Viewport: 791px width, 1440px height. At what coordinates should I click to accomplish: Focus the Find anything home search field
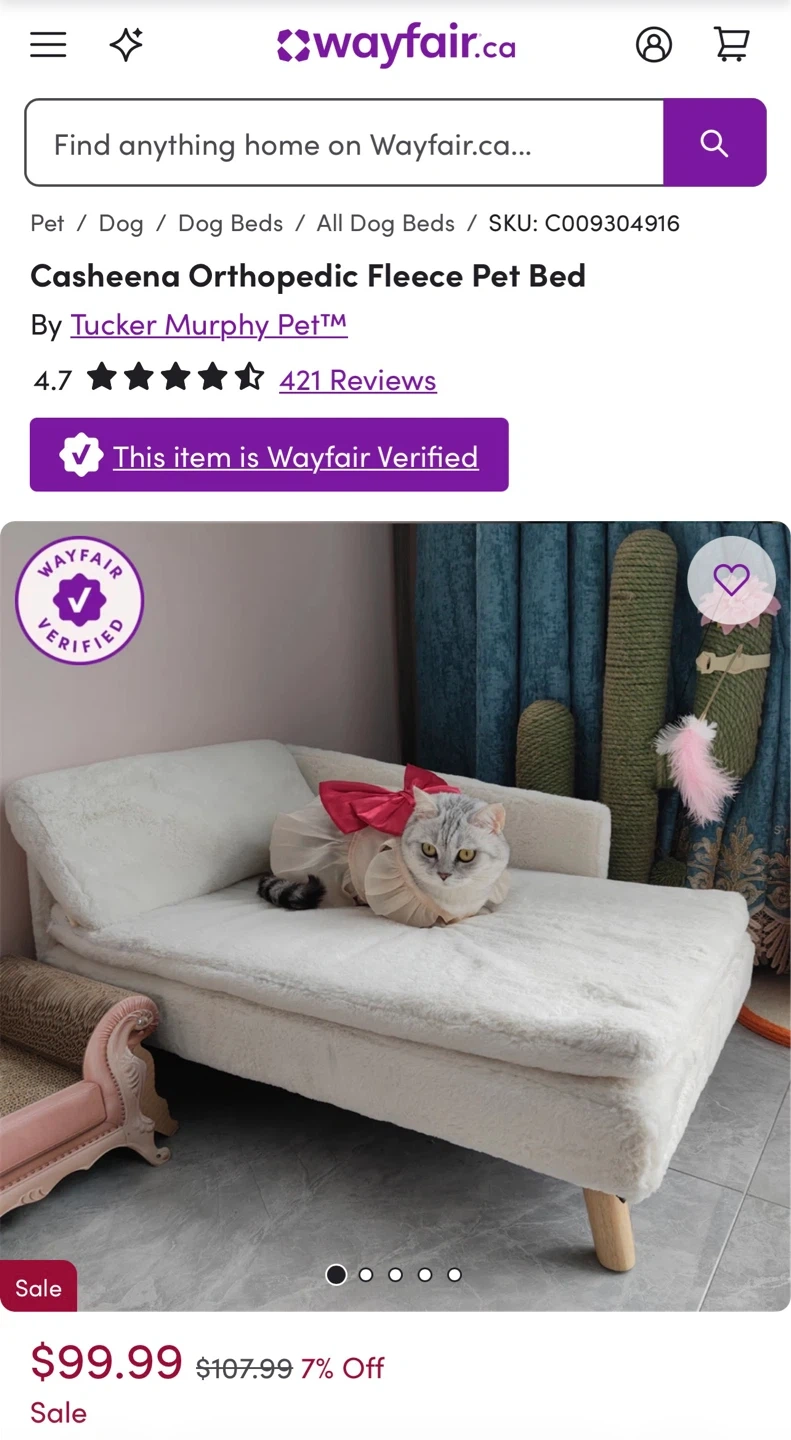(344, 142)
